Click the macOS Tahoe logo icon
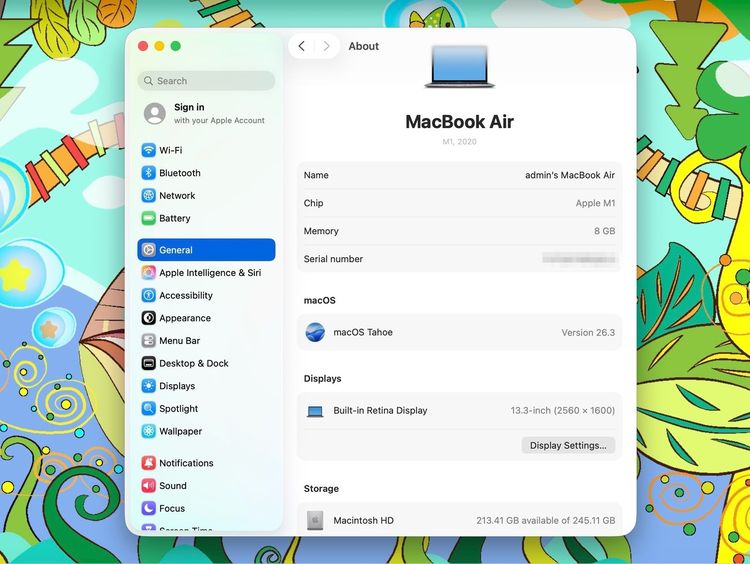This screenshot has height=564, width=750. 315,332
